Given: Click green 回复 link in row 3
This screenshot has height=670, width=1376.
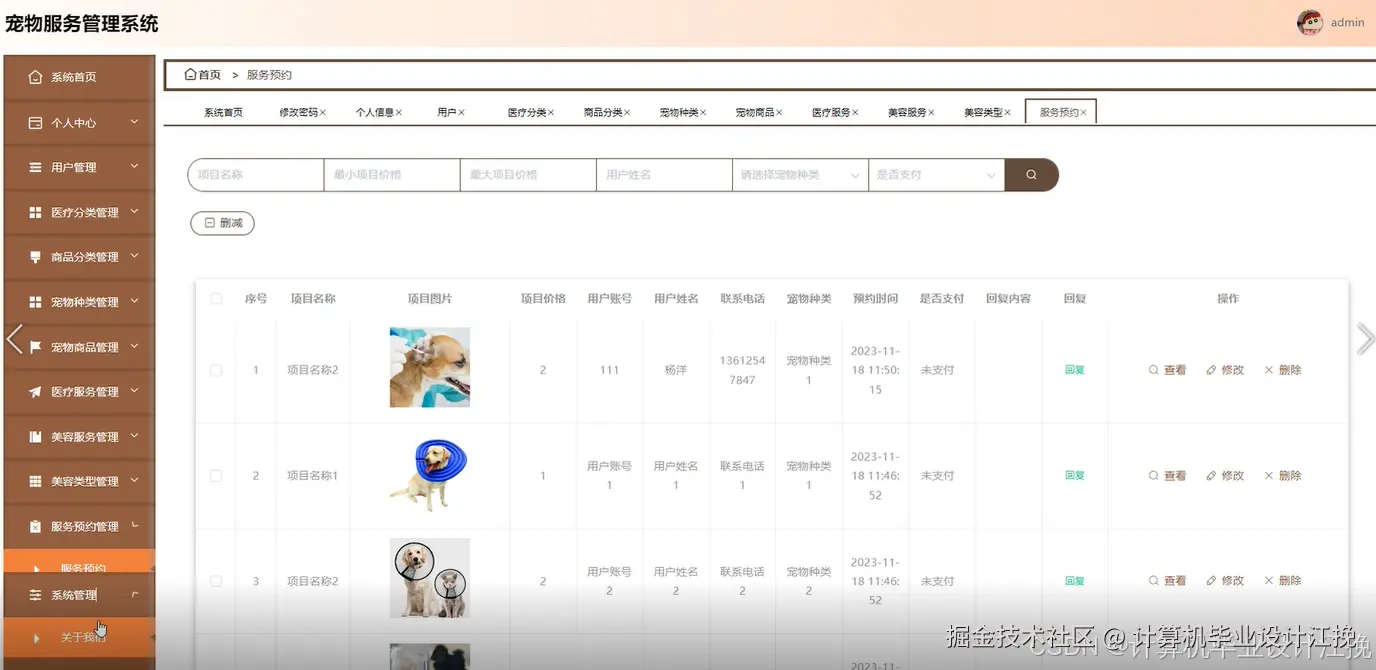Looking at the screenshot, I should point(1075,581).
